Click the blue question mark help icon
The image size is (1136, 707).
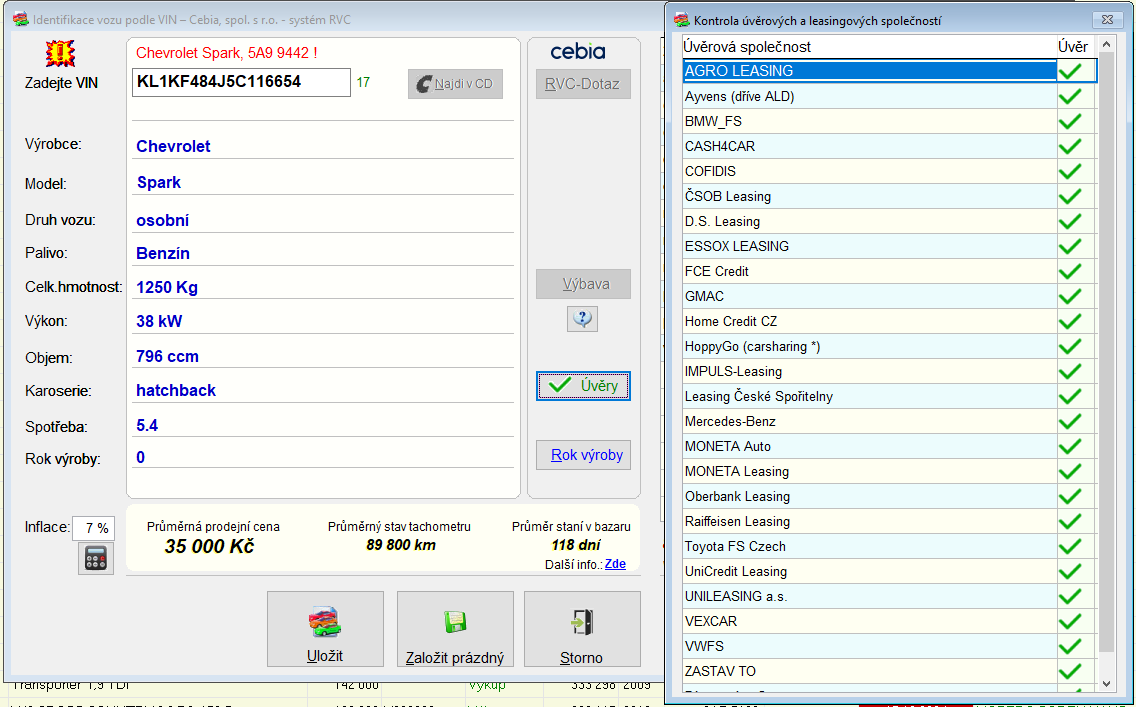[x=582, y=319]
